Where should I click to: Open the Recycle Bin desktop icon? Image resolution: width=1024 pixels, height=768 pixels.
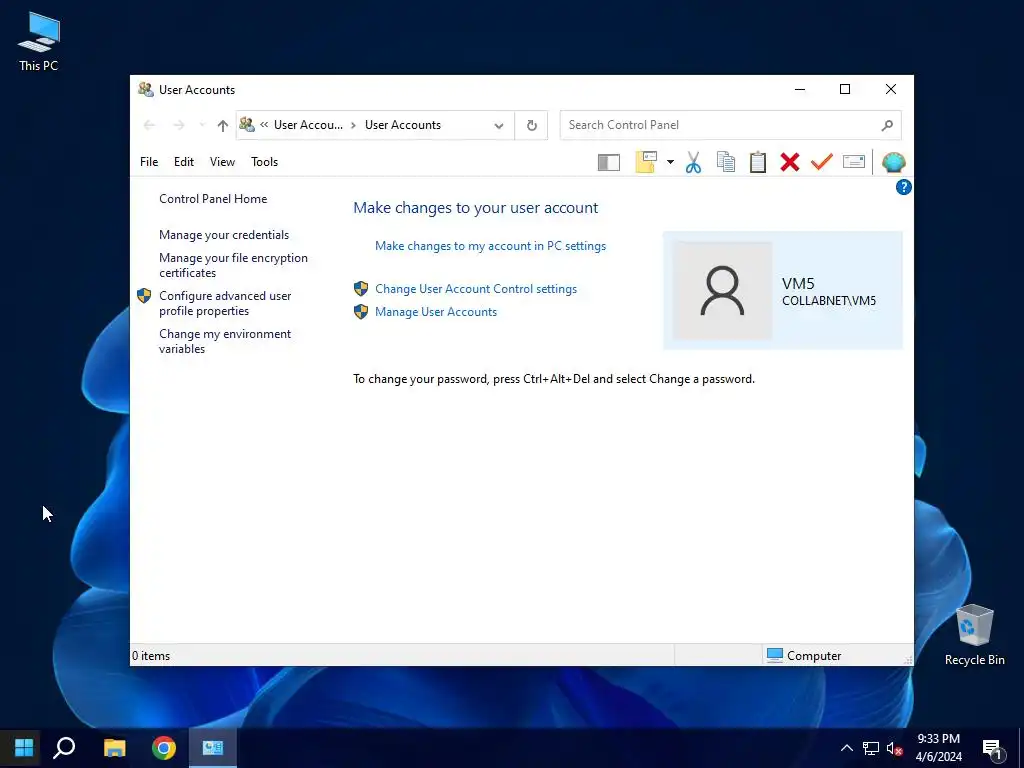974,635
